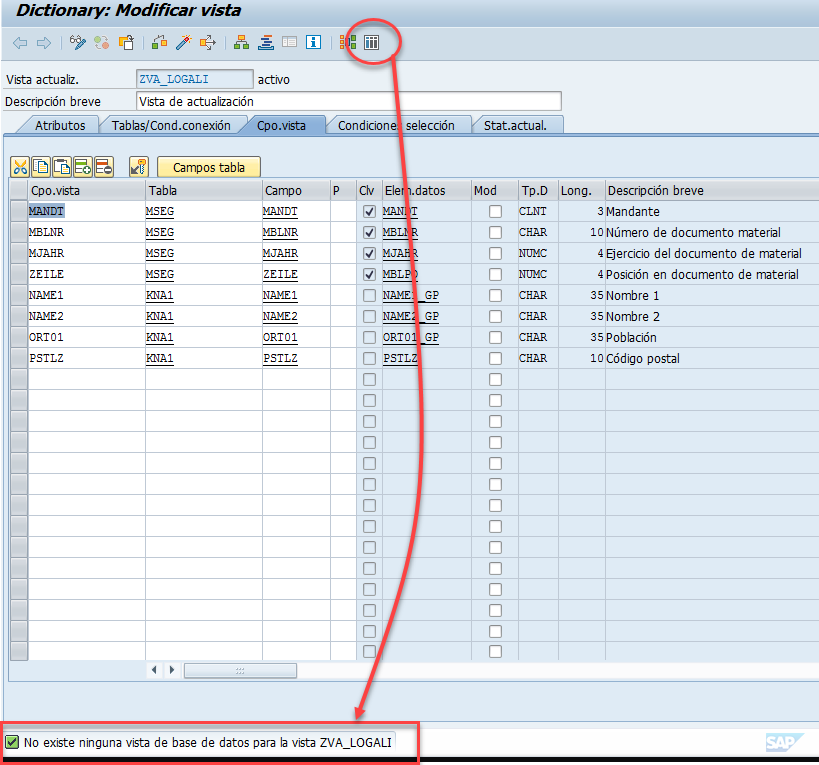Open data element NAME2_GP link
This screenshot has height=765, width=819.
[411, 316]
